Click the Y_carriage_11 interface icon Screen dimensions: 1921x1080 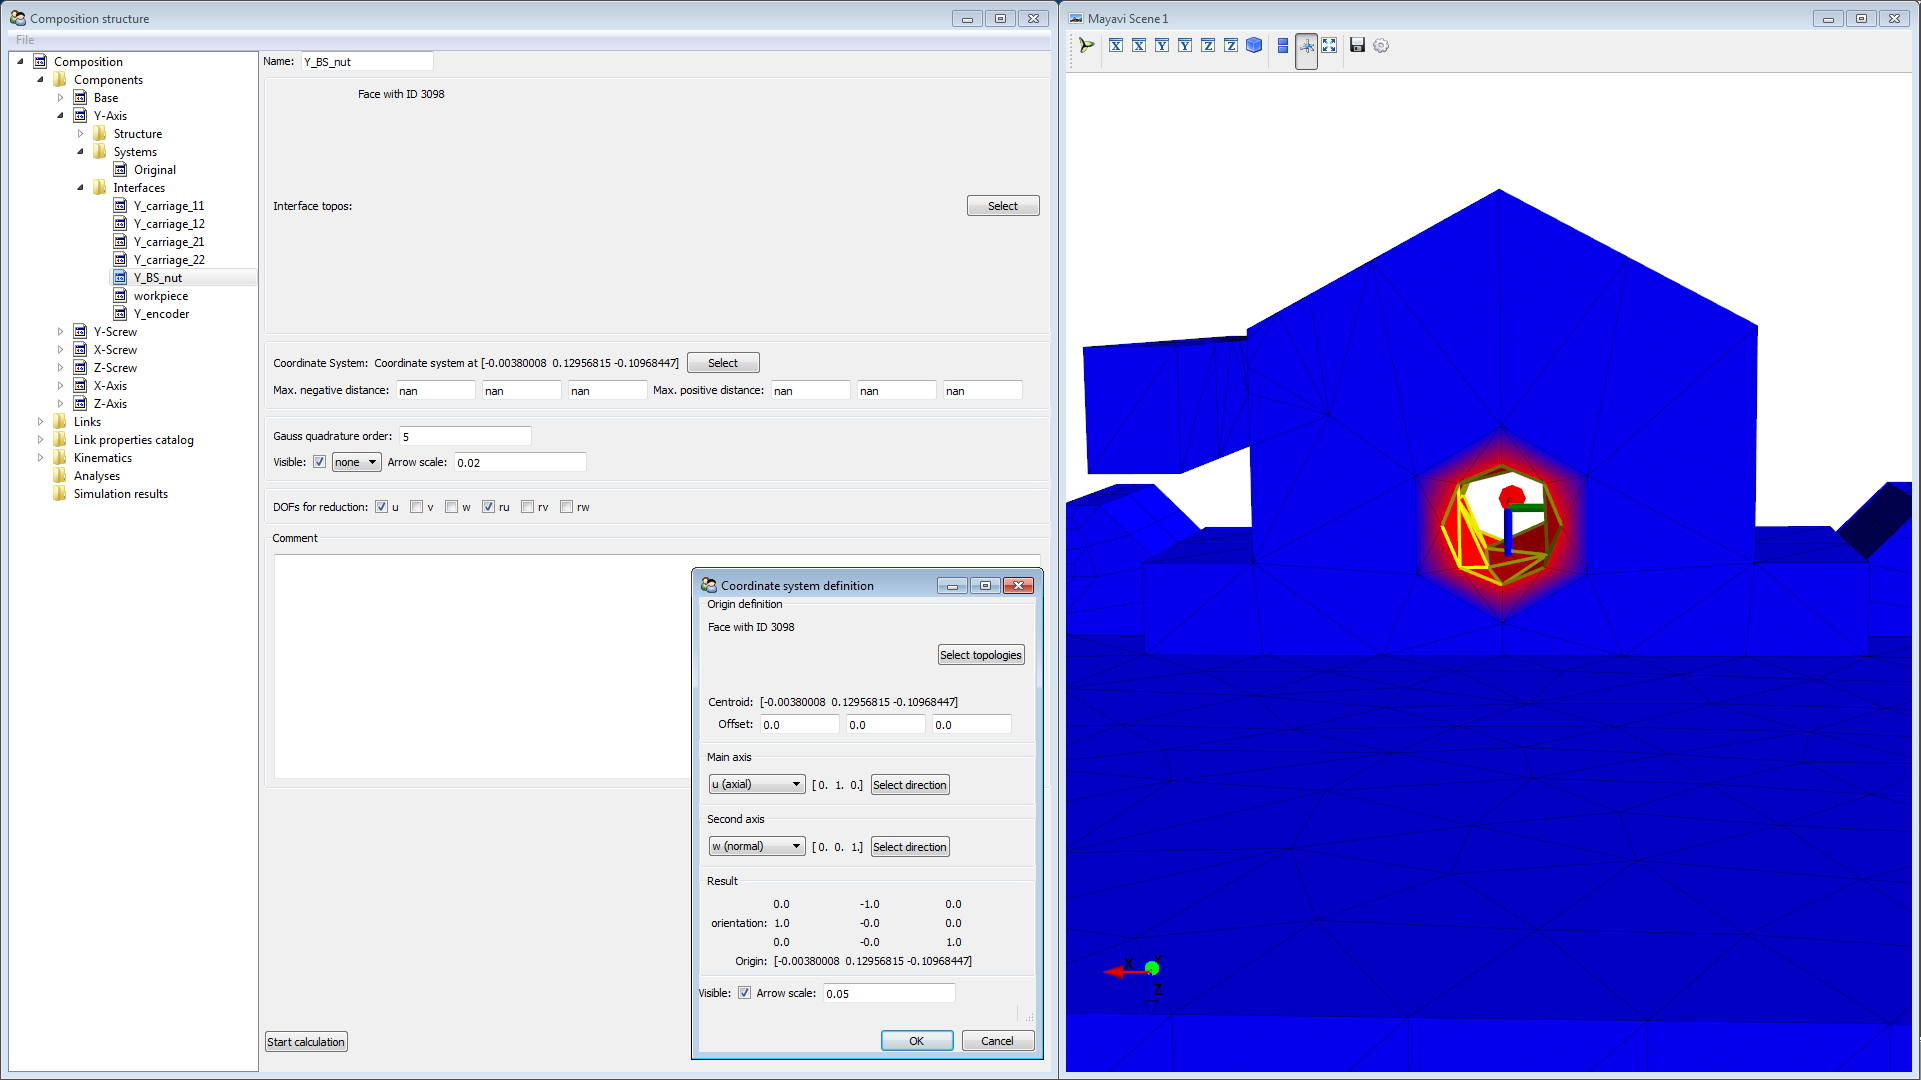[120, 205]
